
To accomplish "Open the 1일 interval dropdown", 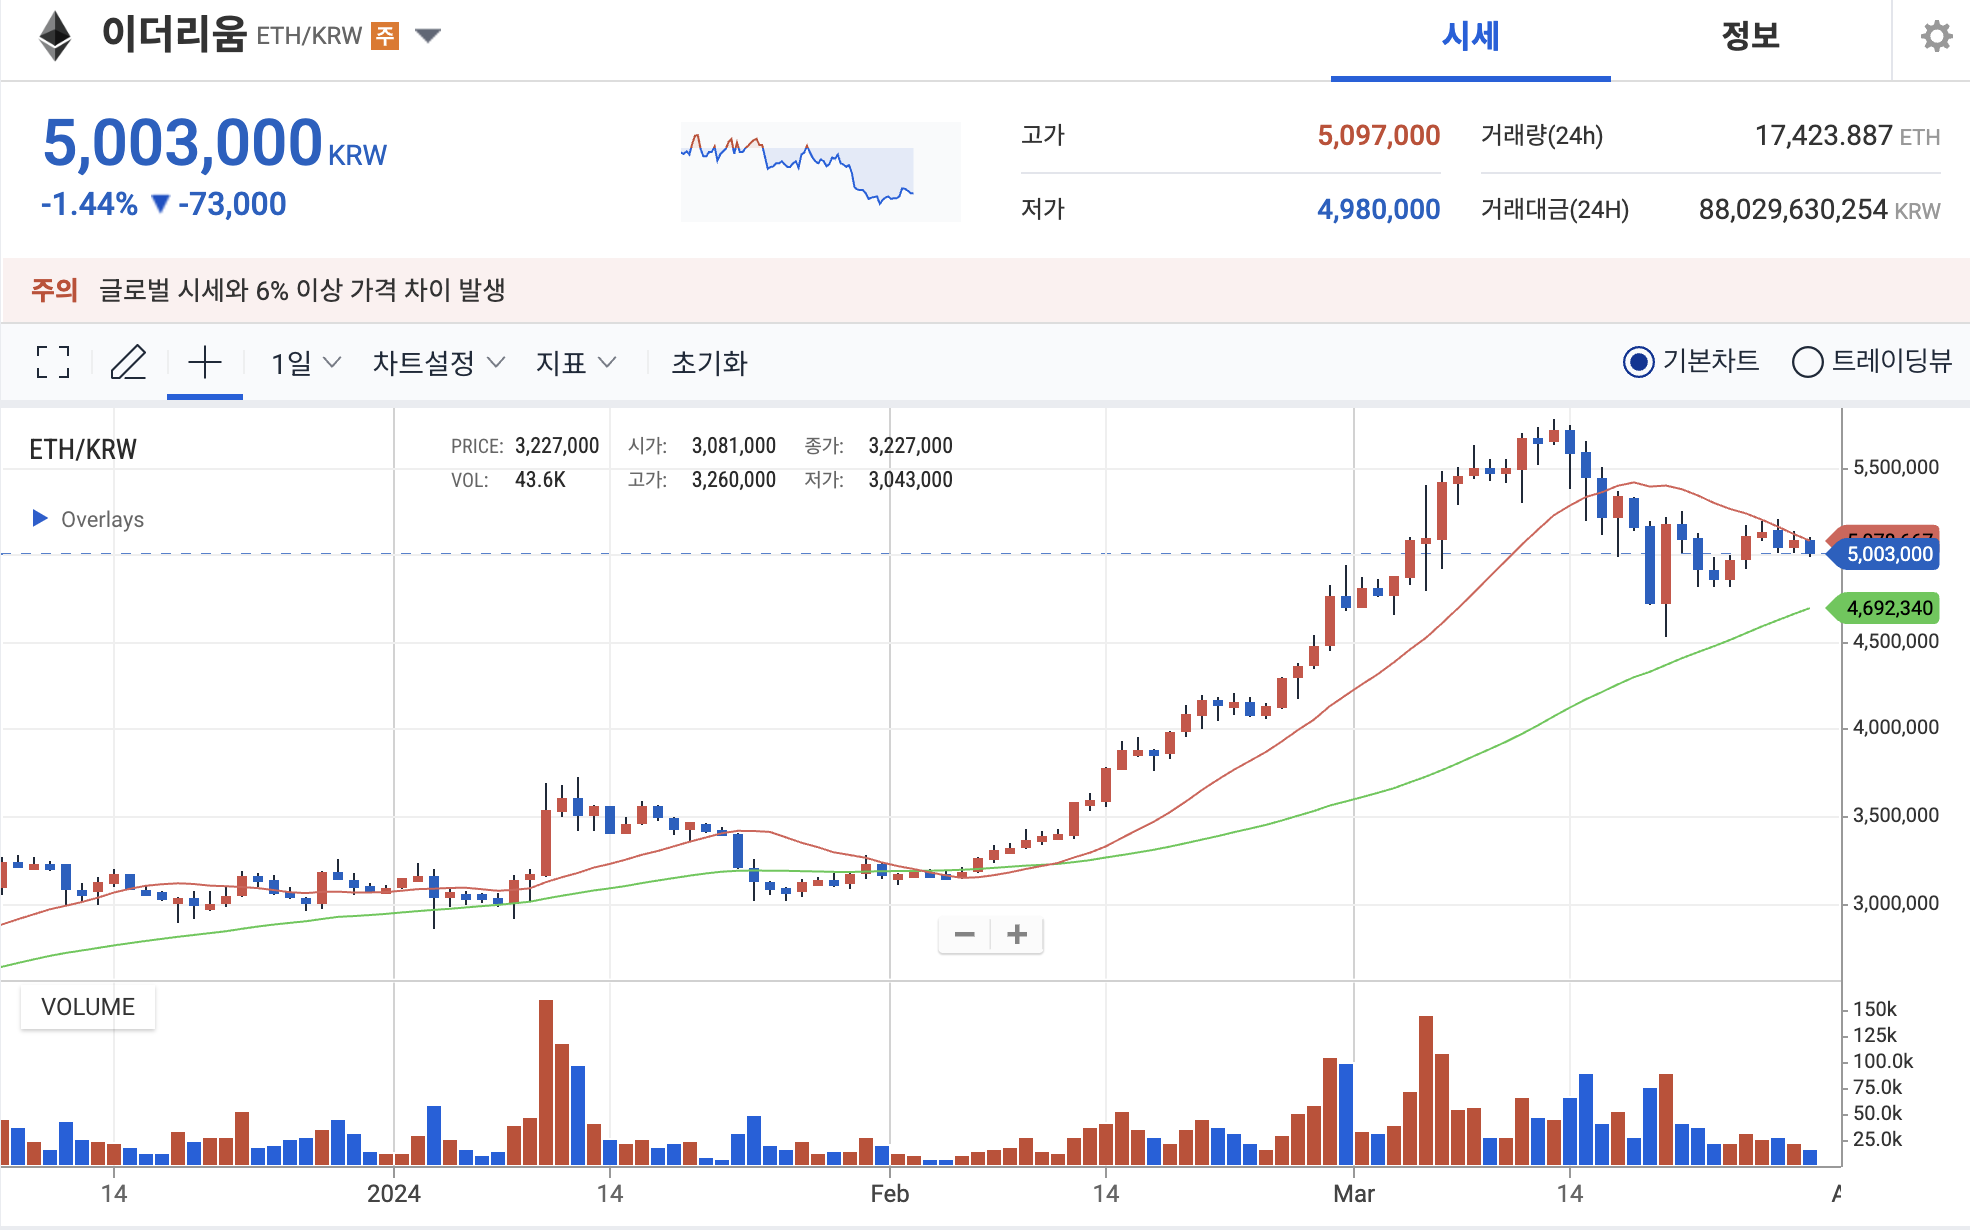I will 306,362.
